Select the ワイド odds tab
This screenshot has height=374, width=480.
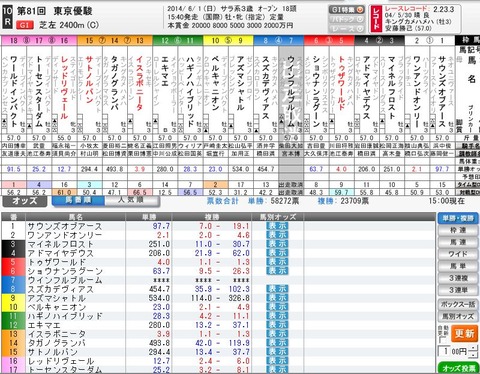click(458, 254)
